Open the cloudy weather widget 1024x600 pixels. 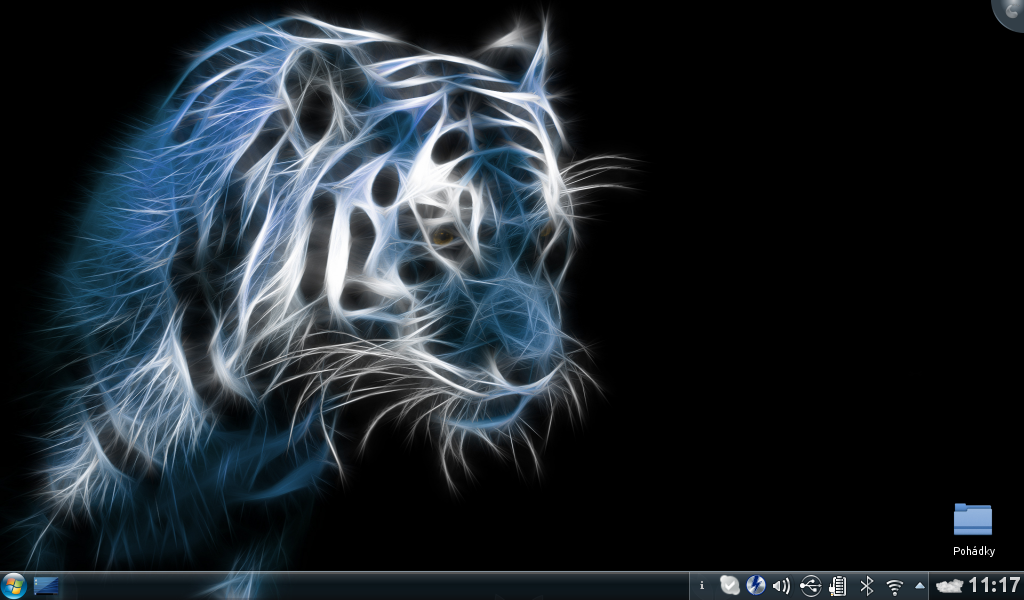[x=948, y=586]
